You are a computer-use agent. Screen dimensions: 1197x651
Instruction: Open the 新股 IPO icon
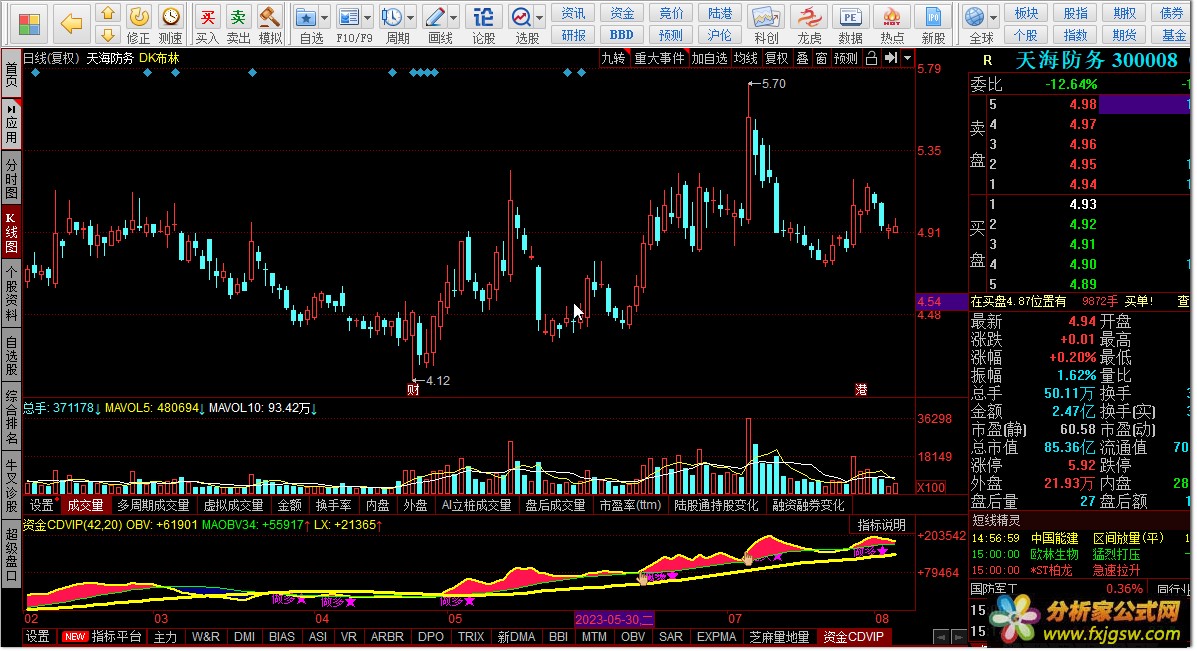pyautogui.click(x=933, y=24)
